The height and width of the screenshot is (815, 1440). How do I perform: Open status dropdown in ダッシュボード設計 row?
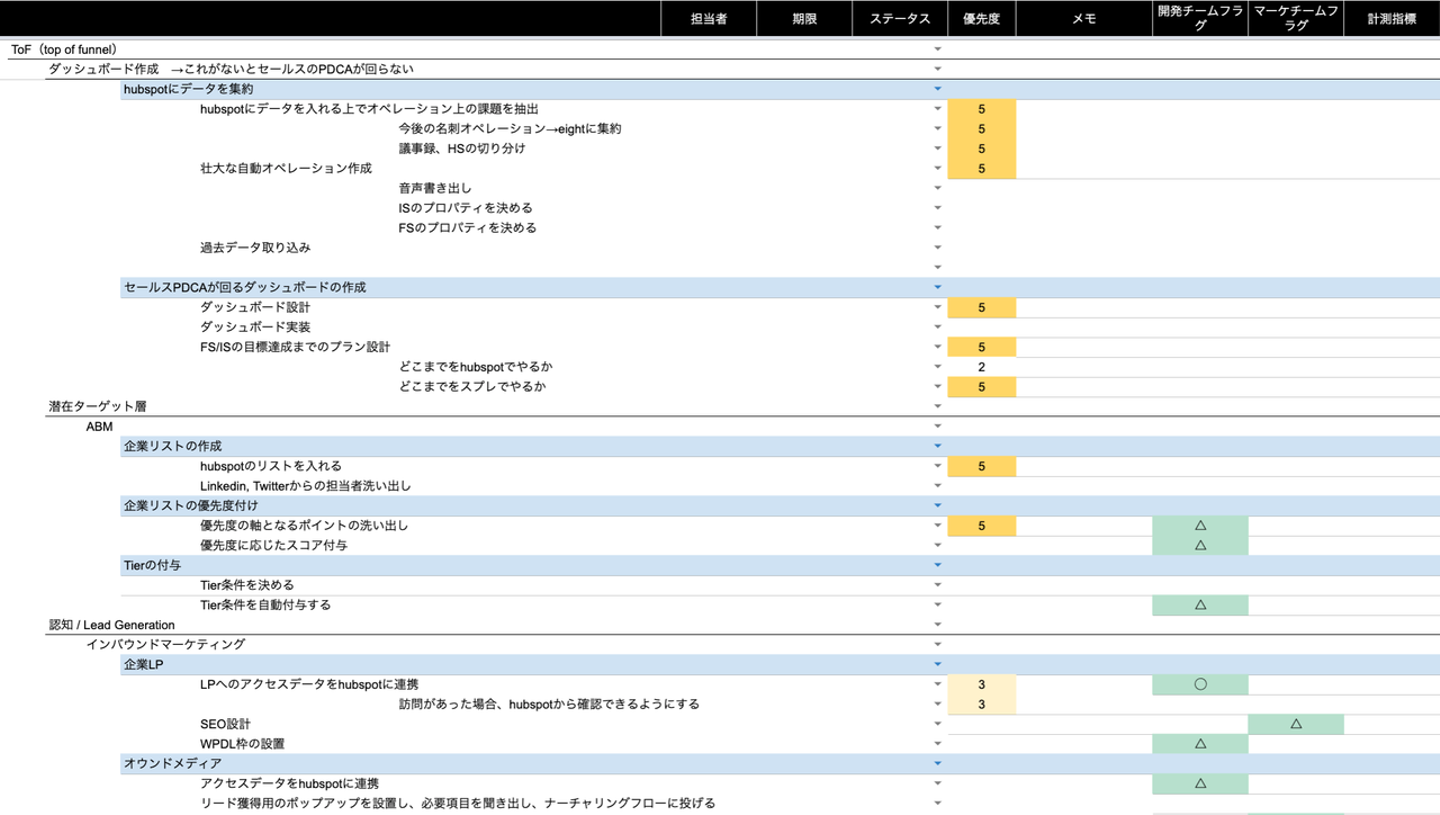point(937,307)
